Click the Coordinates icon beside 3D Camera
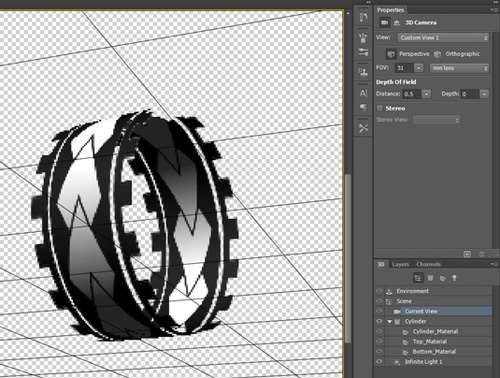Screen dimensions: 500x378 [x=397, y=23]
